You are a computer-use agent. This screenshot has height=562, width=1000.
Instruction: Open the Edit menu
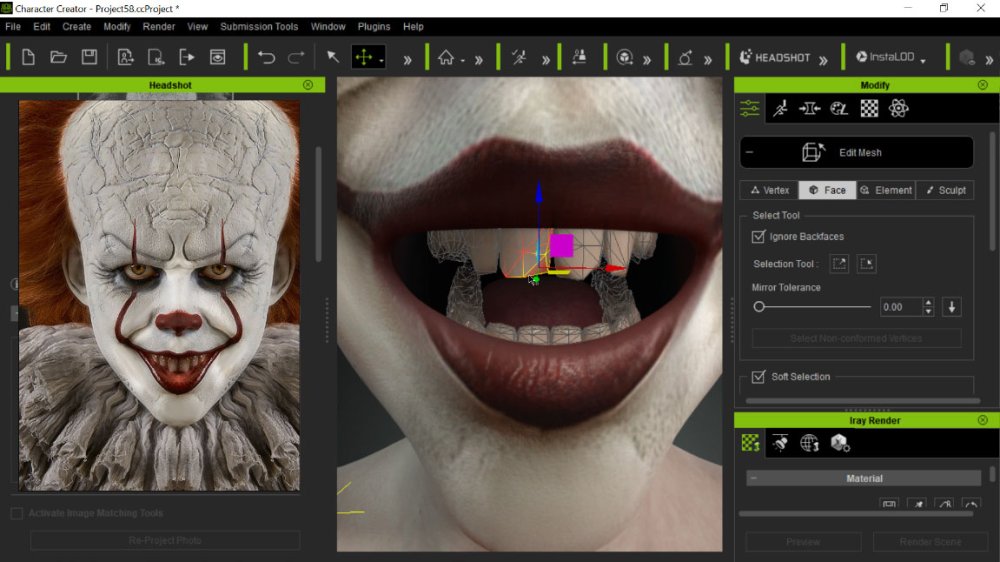point(41,27)
